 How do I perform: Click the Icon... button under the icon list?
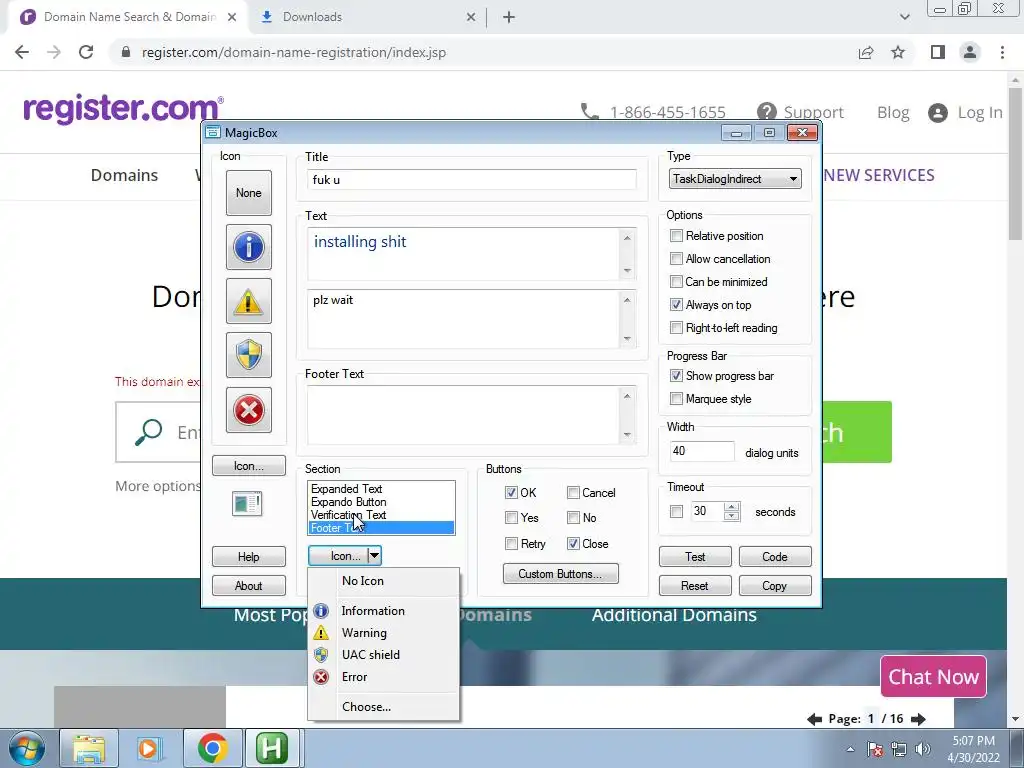(248, 466)
